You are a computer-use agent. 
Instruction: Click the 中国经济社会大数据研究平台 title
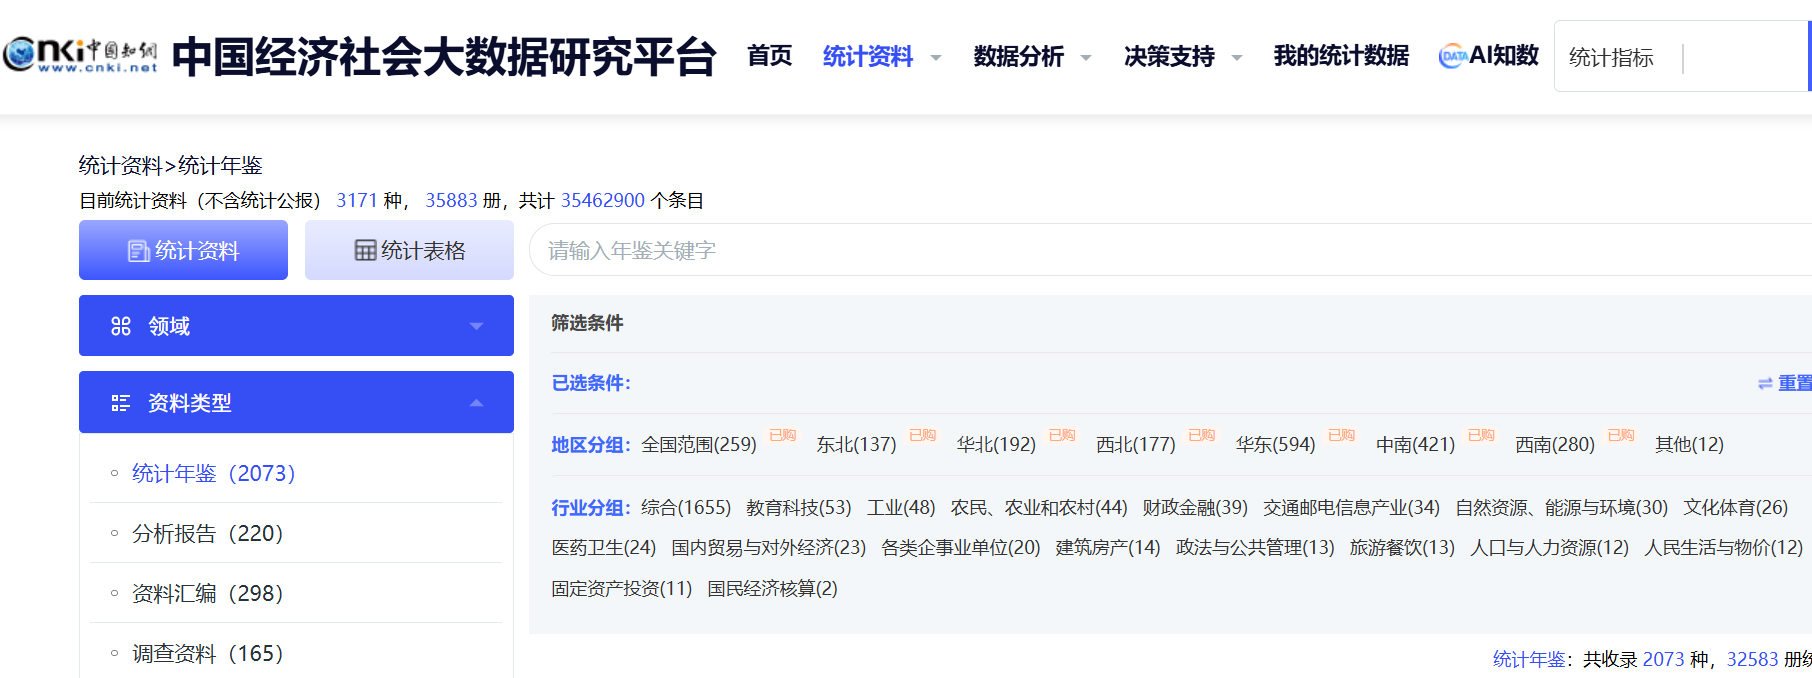(444, 57)
